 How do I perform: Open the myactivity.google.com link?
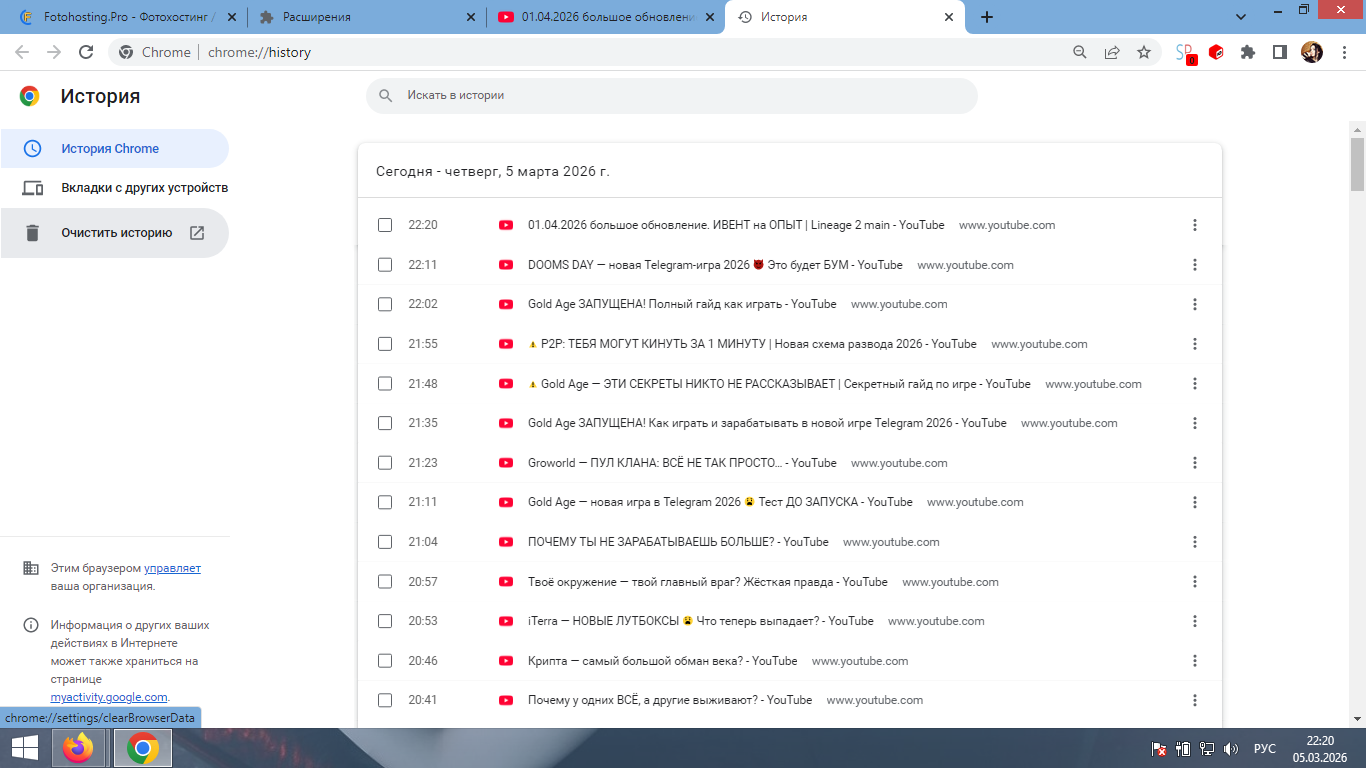tap(109, 697)
